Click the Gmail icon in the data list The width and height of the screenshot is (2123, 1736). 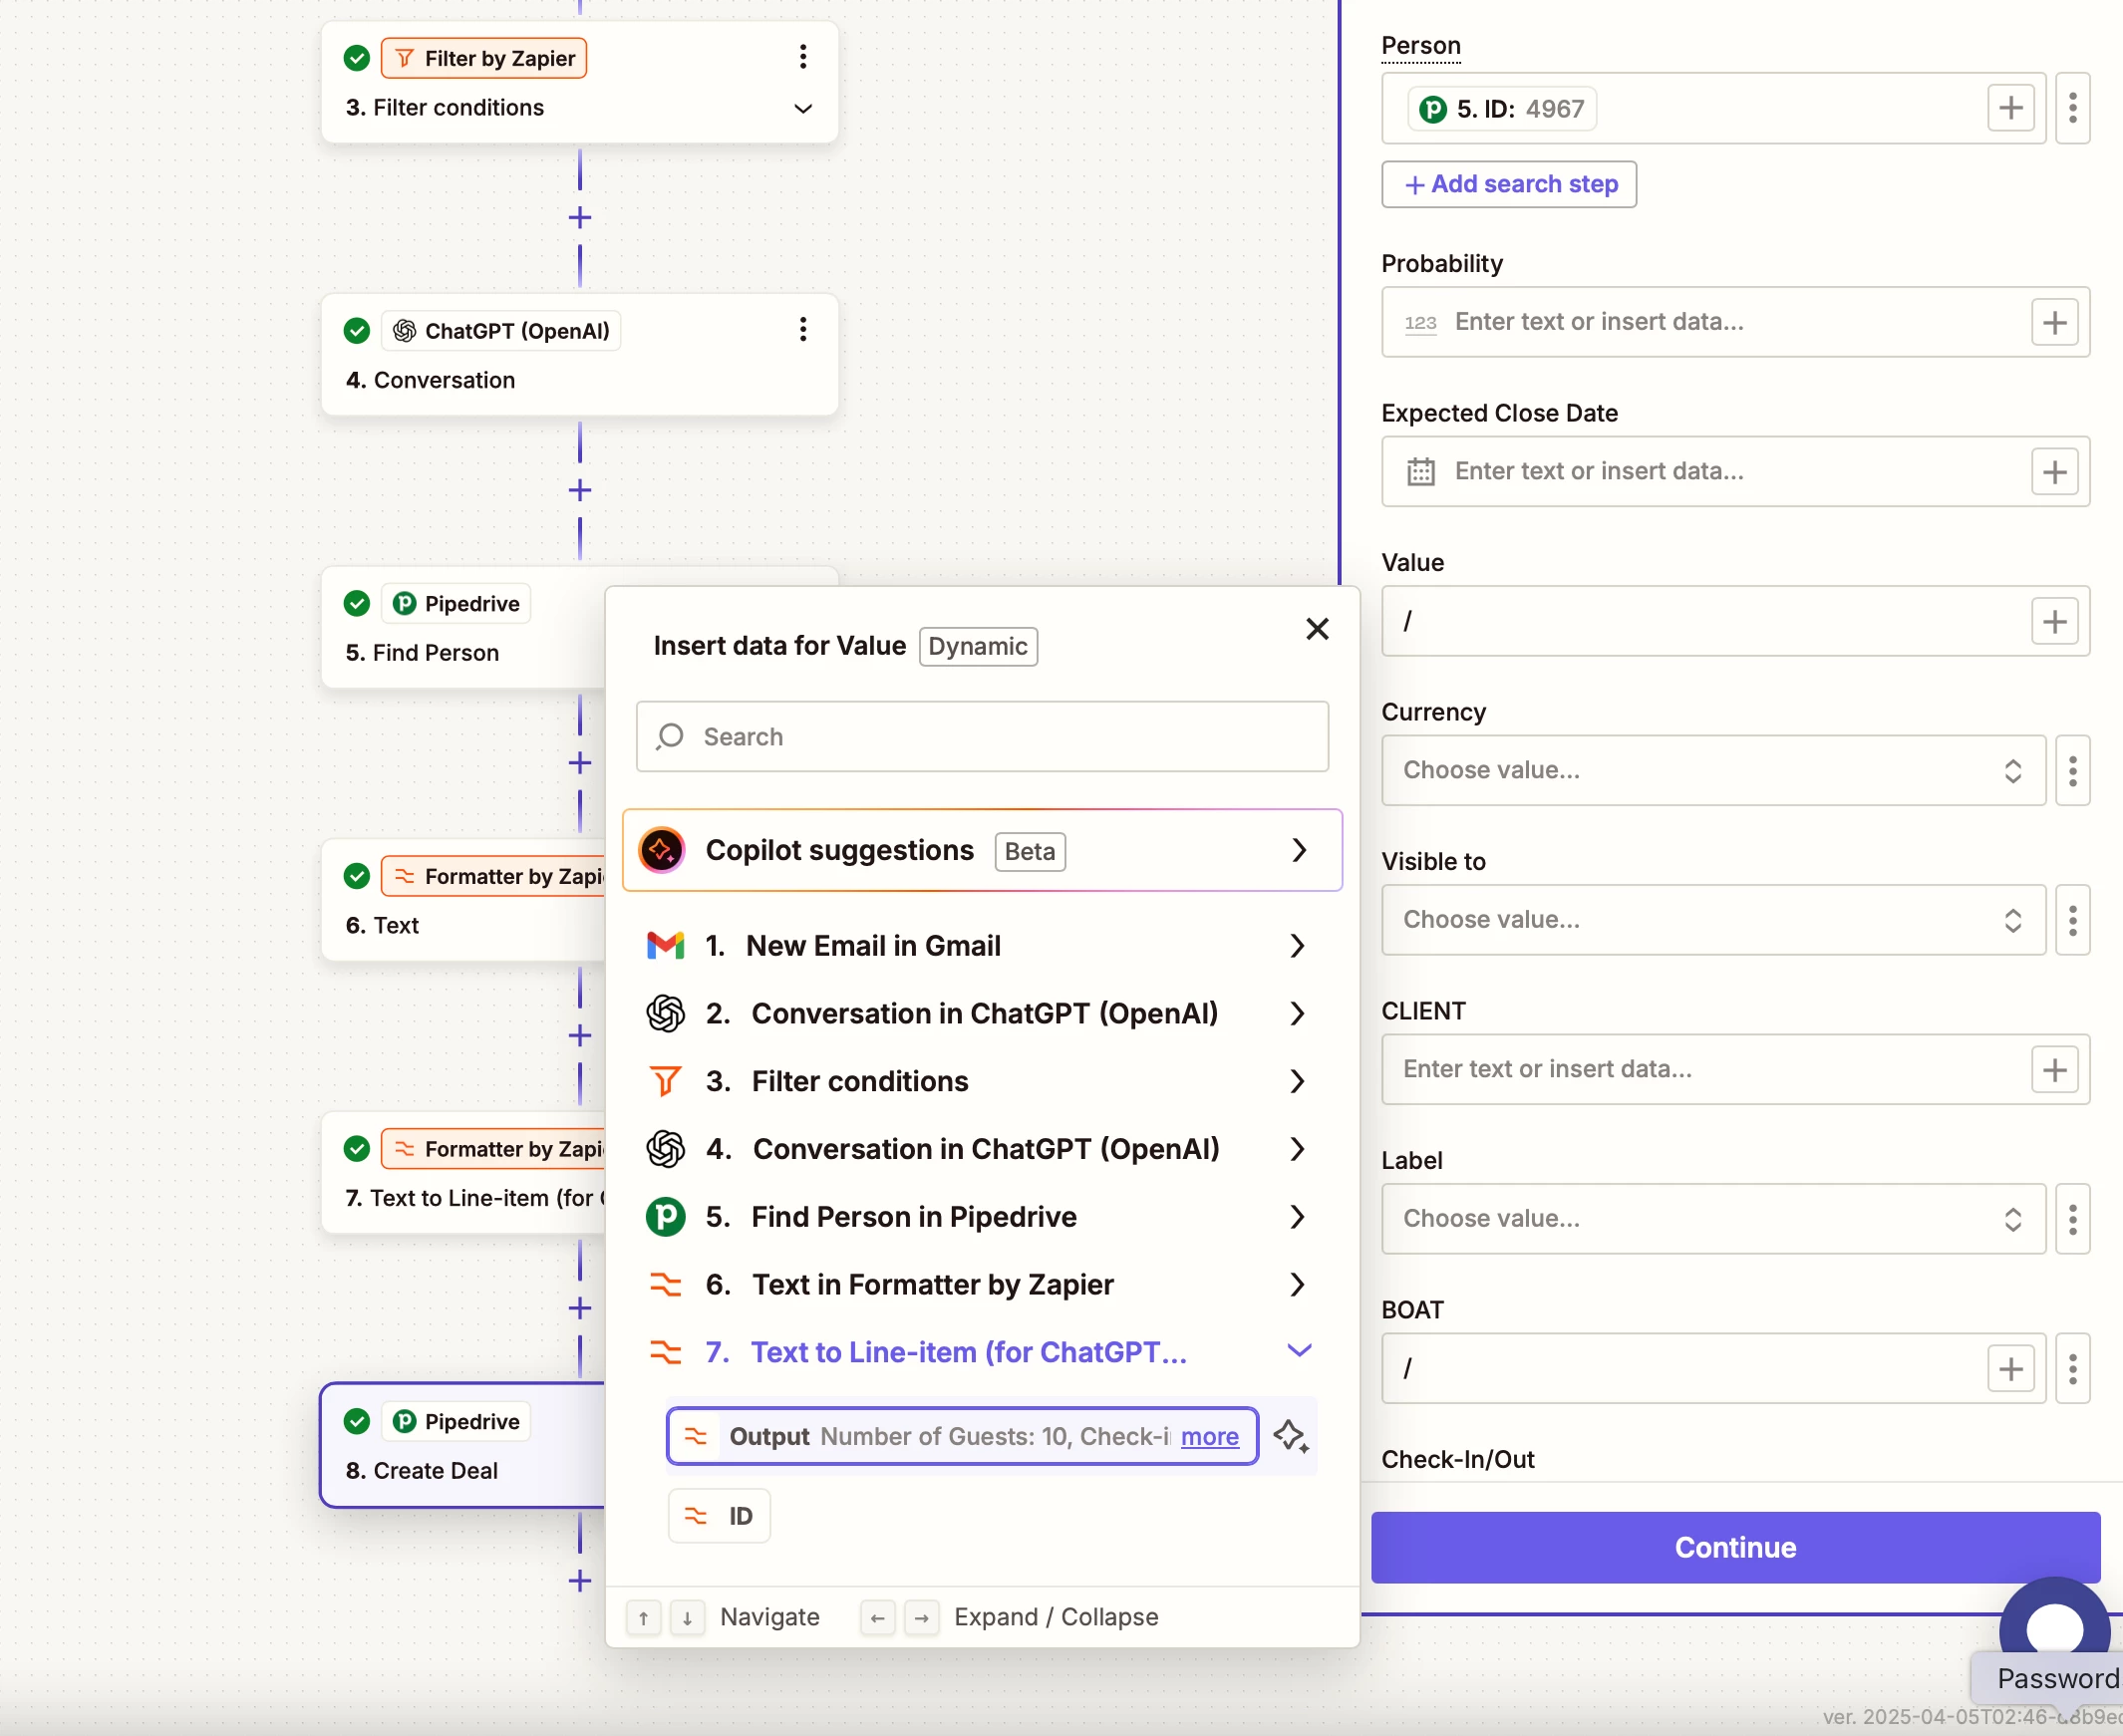click(665, 946)
